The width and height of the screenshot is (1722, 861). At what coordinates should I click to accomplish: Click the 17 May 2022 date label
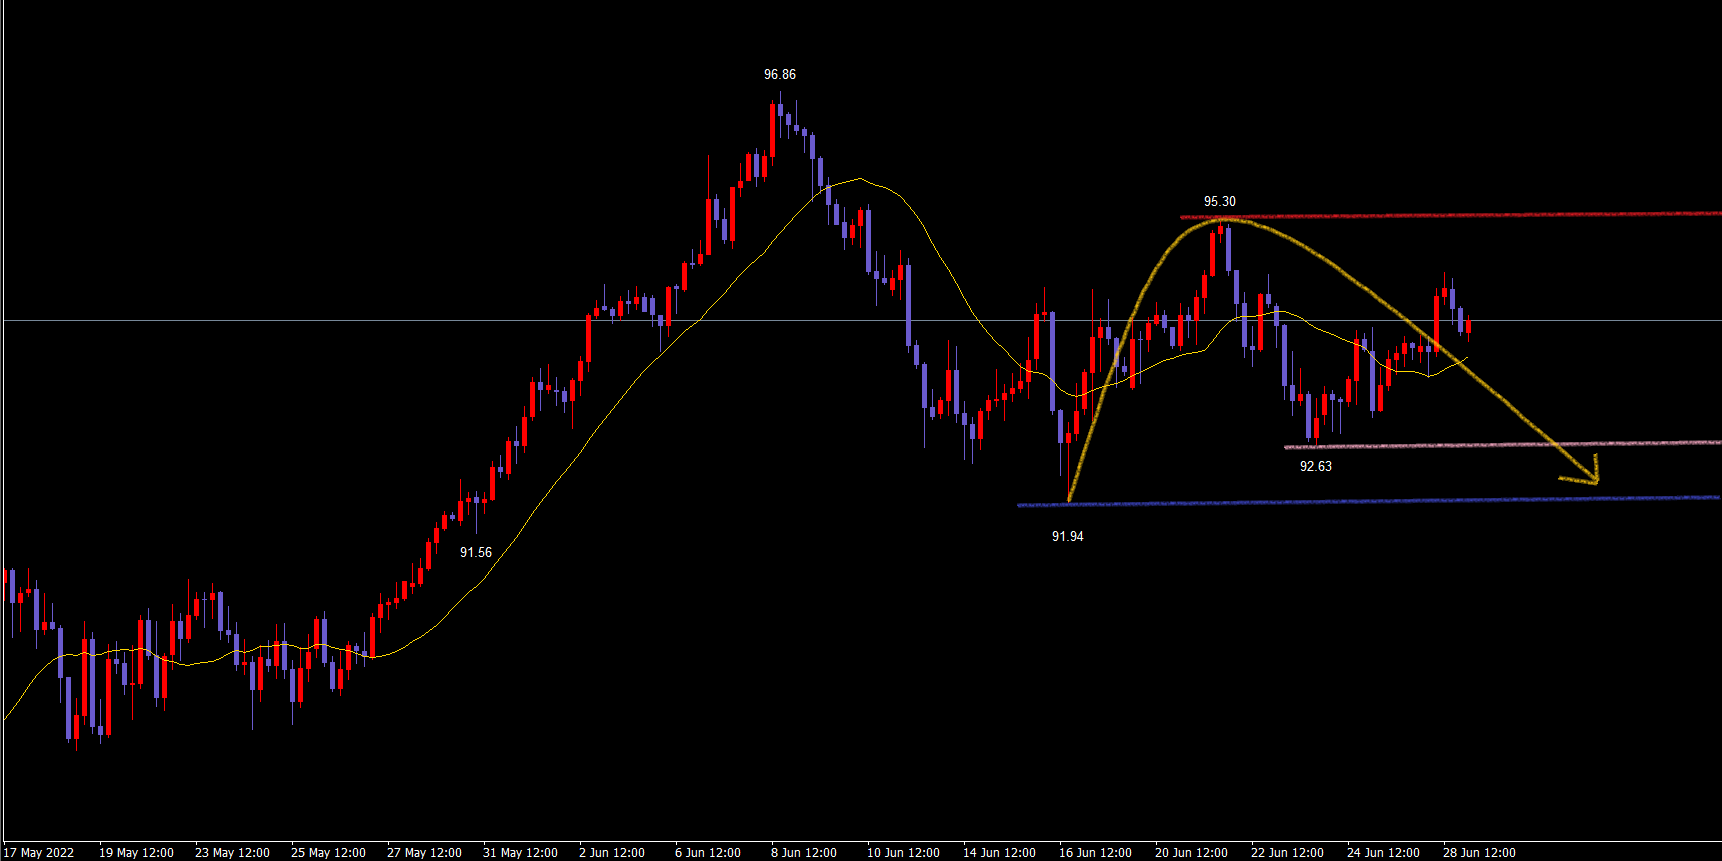pyautogui.click(x=39, y=853)
